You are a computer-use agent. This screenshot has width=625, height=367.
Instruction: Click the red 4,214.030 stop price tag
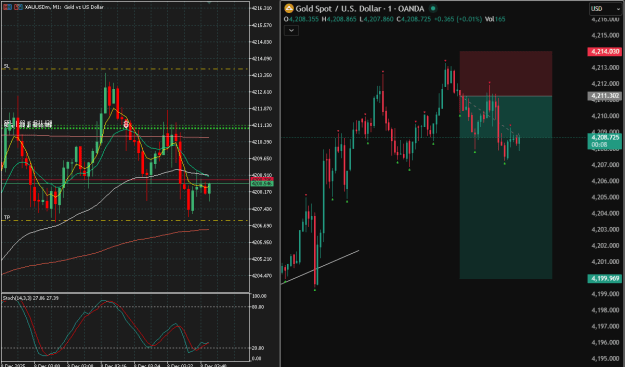tap(605, 51)
